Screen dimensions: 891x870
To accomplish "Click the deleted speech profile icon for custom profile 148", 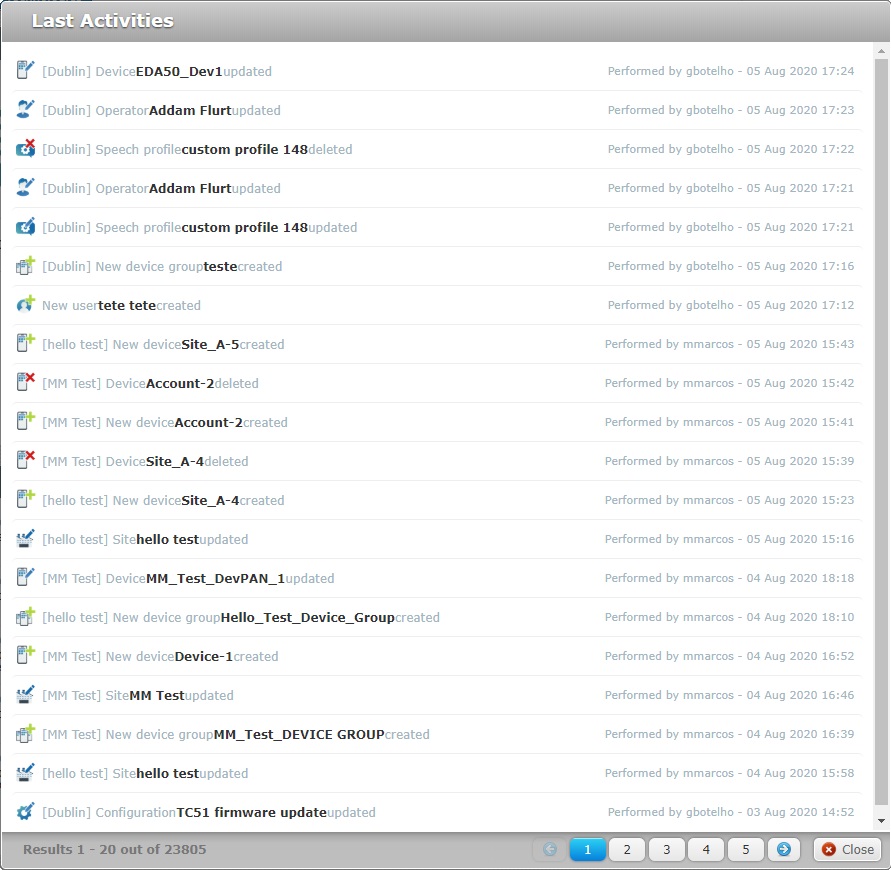I will [24, 148].
